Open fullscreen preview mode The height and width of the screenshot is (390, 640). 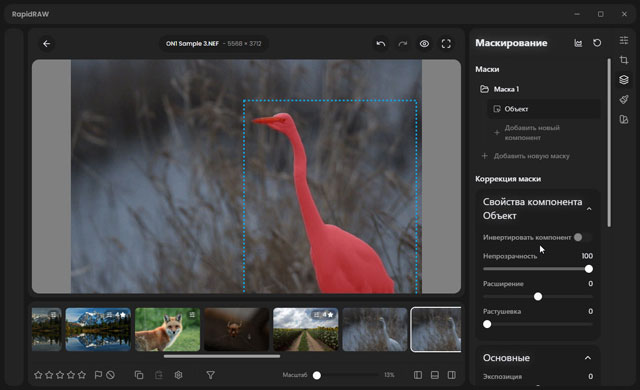click(x=446, y=44)
